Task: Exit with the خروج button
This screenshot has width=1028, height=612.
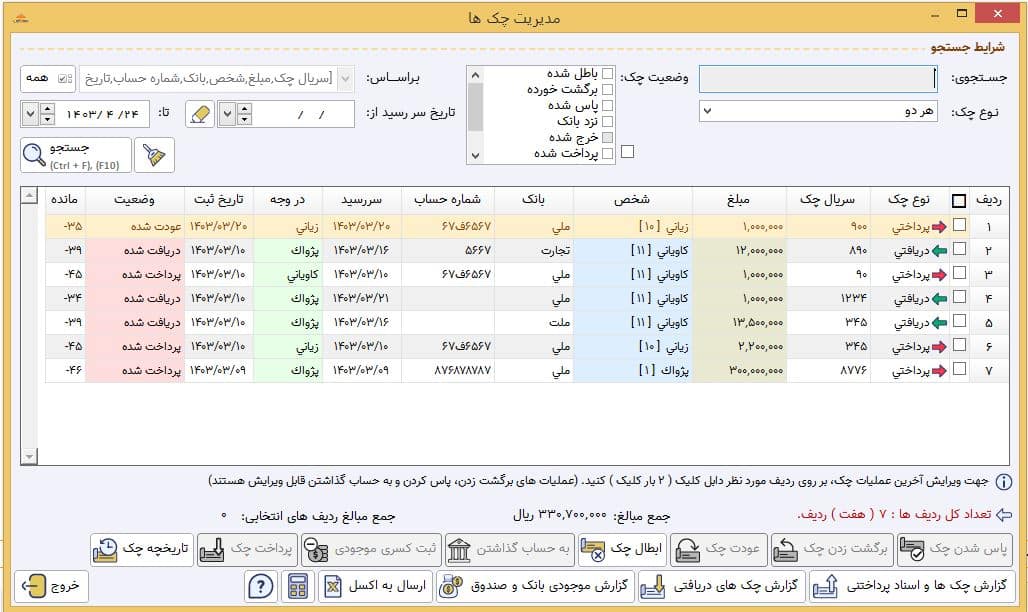Action: (51, 586)
